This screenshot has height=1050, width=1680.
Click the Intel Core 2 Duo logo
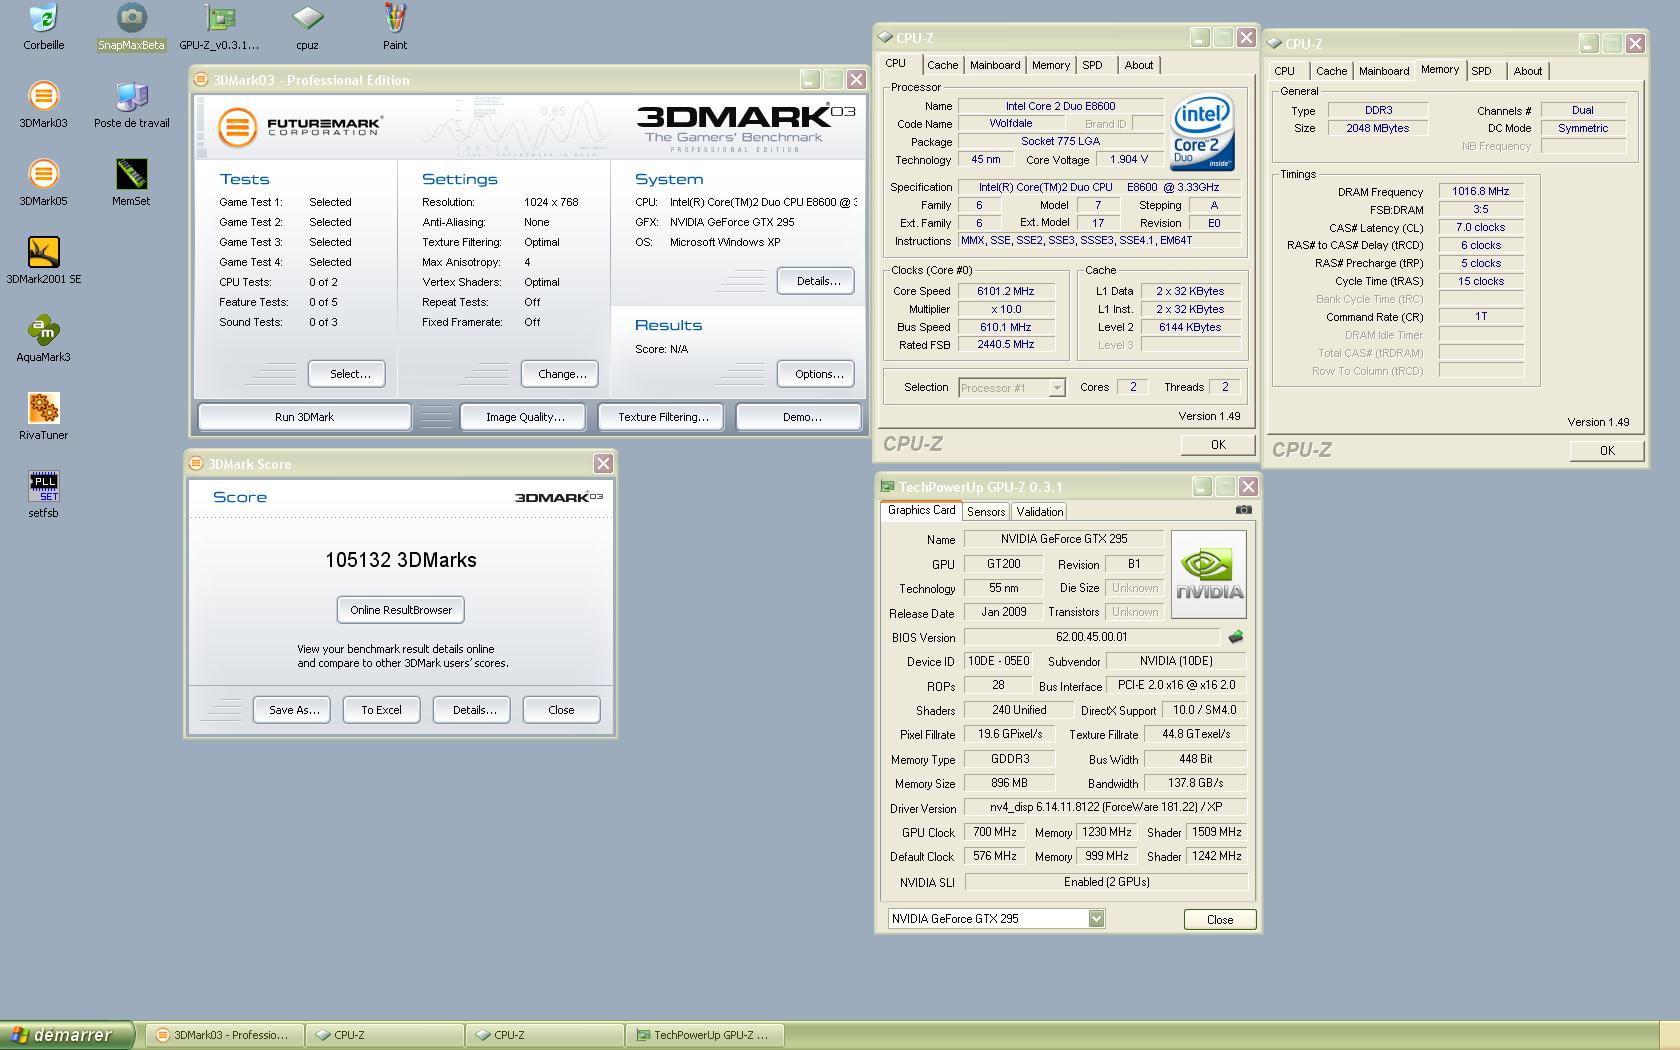tap(1203, 133)
